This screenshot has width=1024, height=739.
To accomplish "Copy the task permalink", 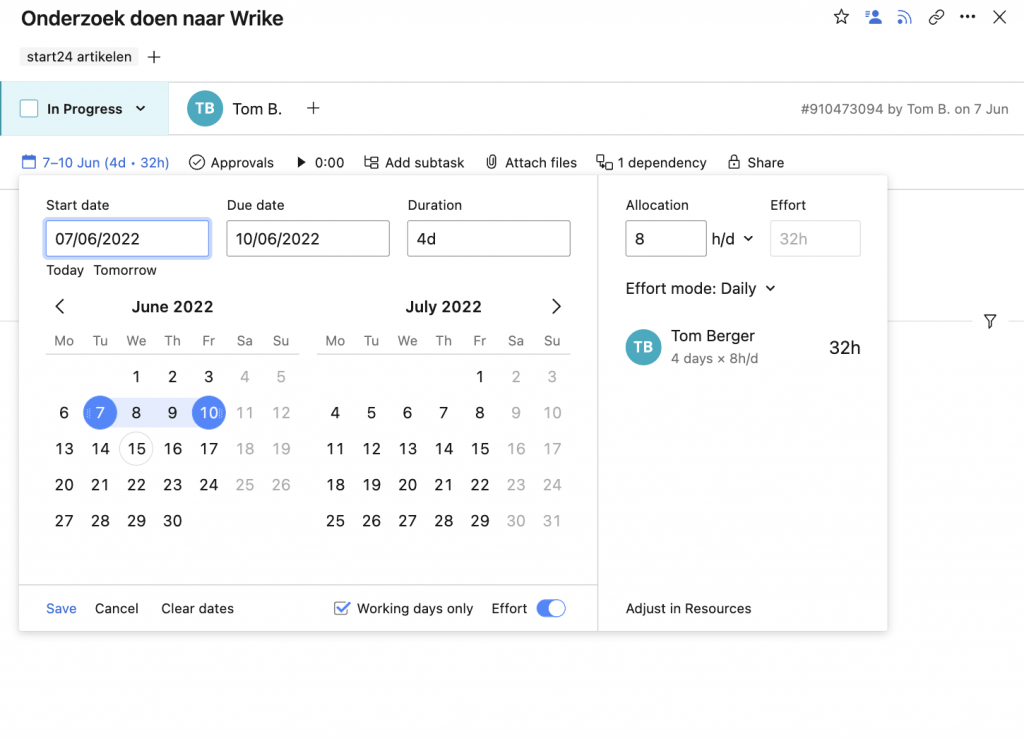I will (936, 17).
